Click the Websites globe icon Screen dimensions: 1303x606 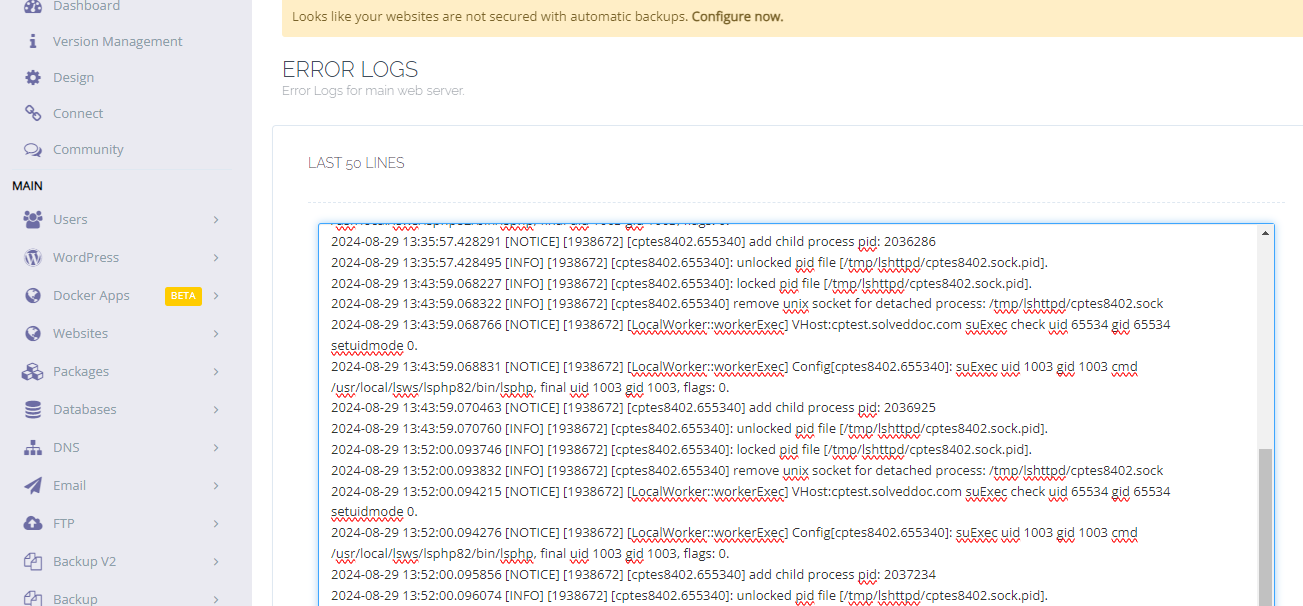point(31,333)
